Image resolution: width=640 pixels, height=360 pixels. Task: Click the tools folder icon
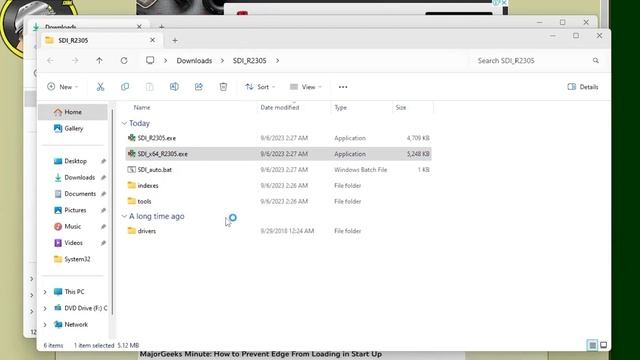131,201
